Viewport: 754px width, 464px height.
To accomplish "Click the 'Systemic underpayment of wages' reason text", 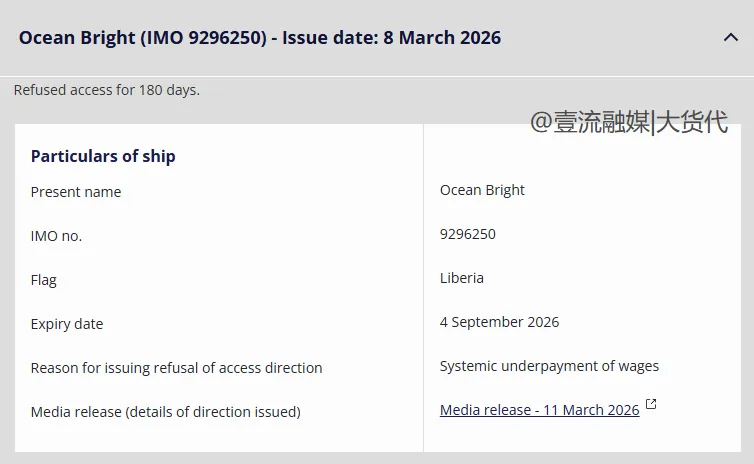I will coord(549,366).
